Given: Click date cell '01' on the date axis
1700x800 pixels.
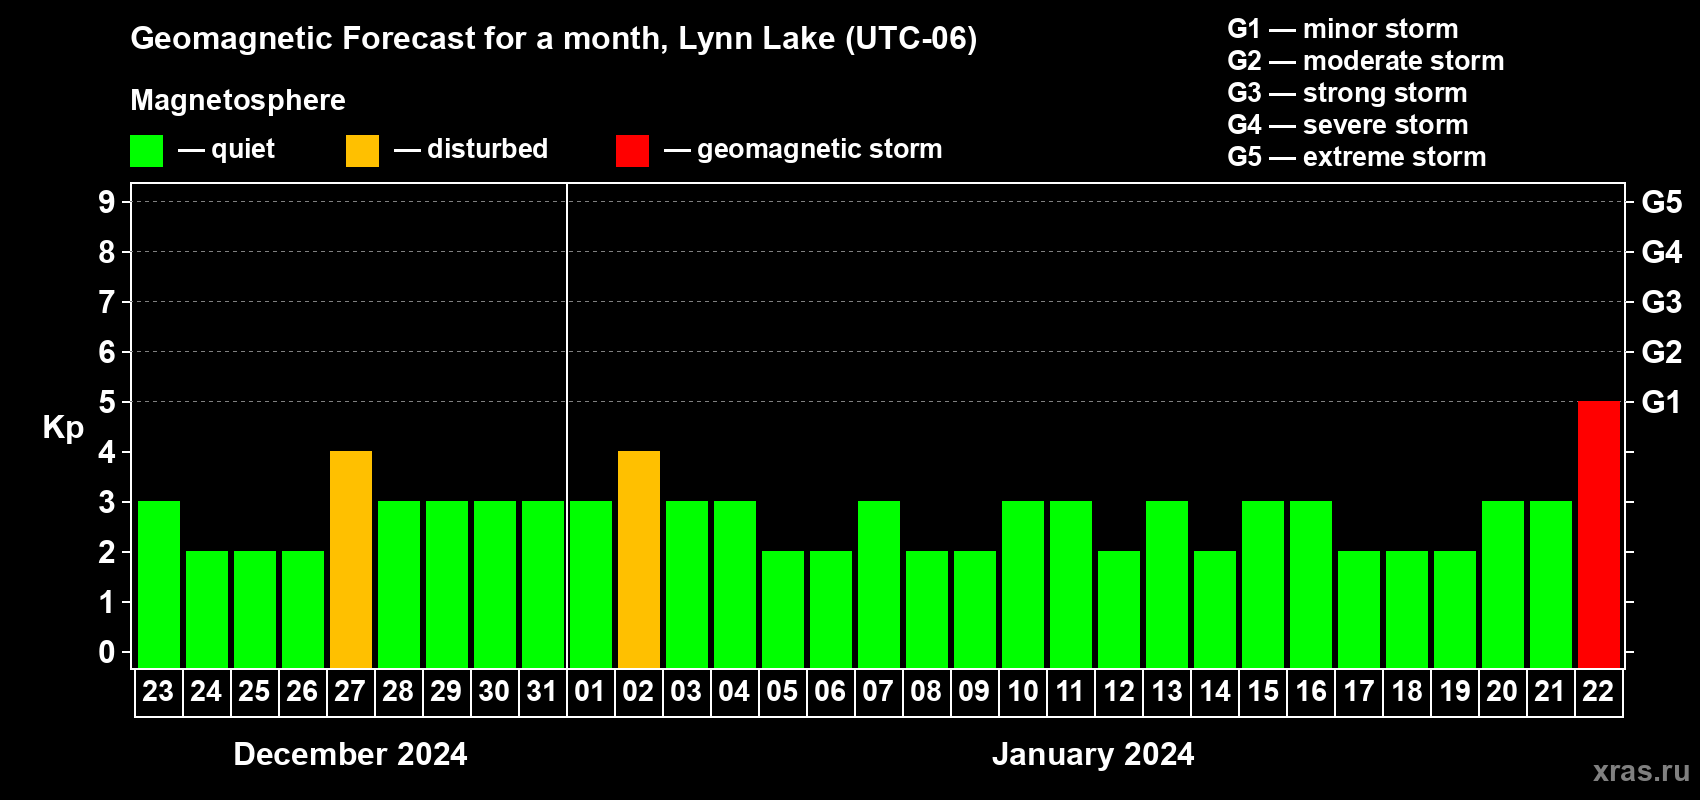Looking at the screenshot, I should (591, 692).
